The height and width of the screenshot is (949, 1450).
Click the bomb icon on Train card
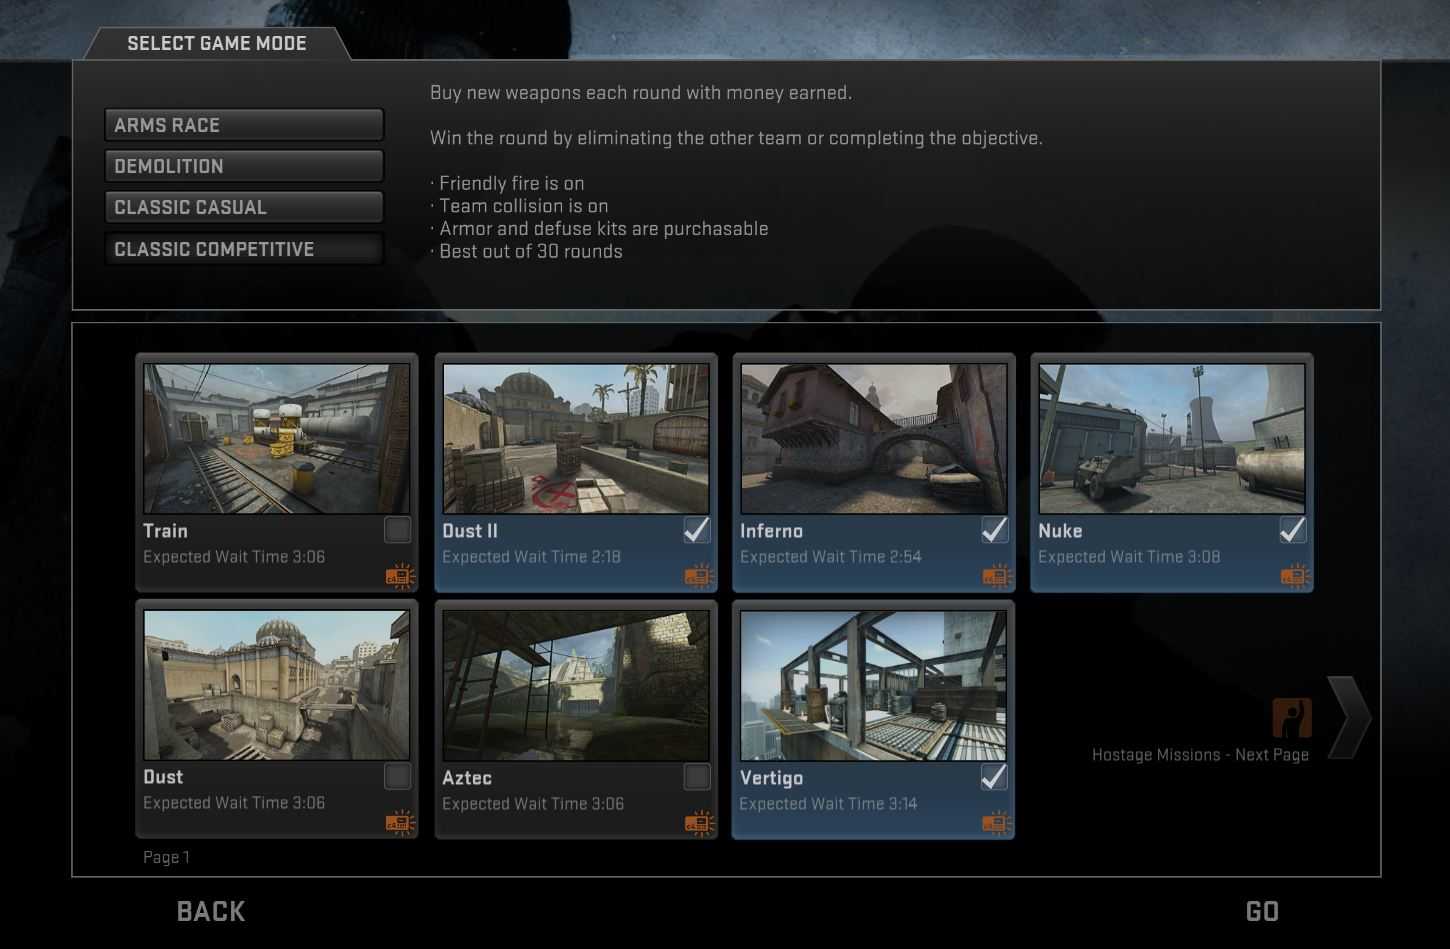click(x=400, y=576)
